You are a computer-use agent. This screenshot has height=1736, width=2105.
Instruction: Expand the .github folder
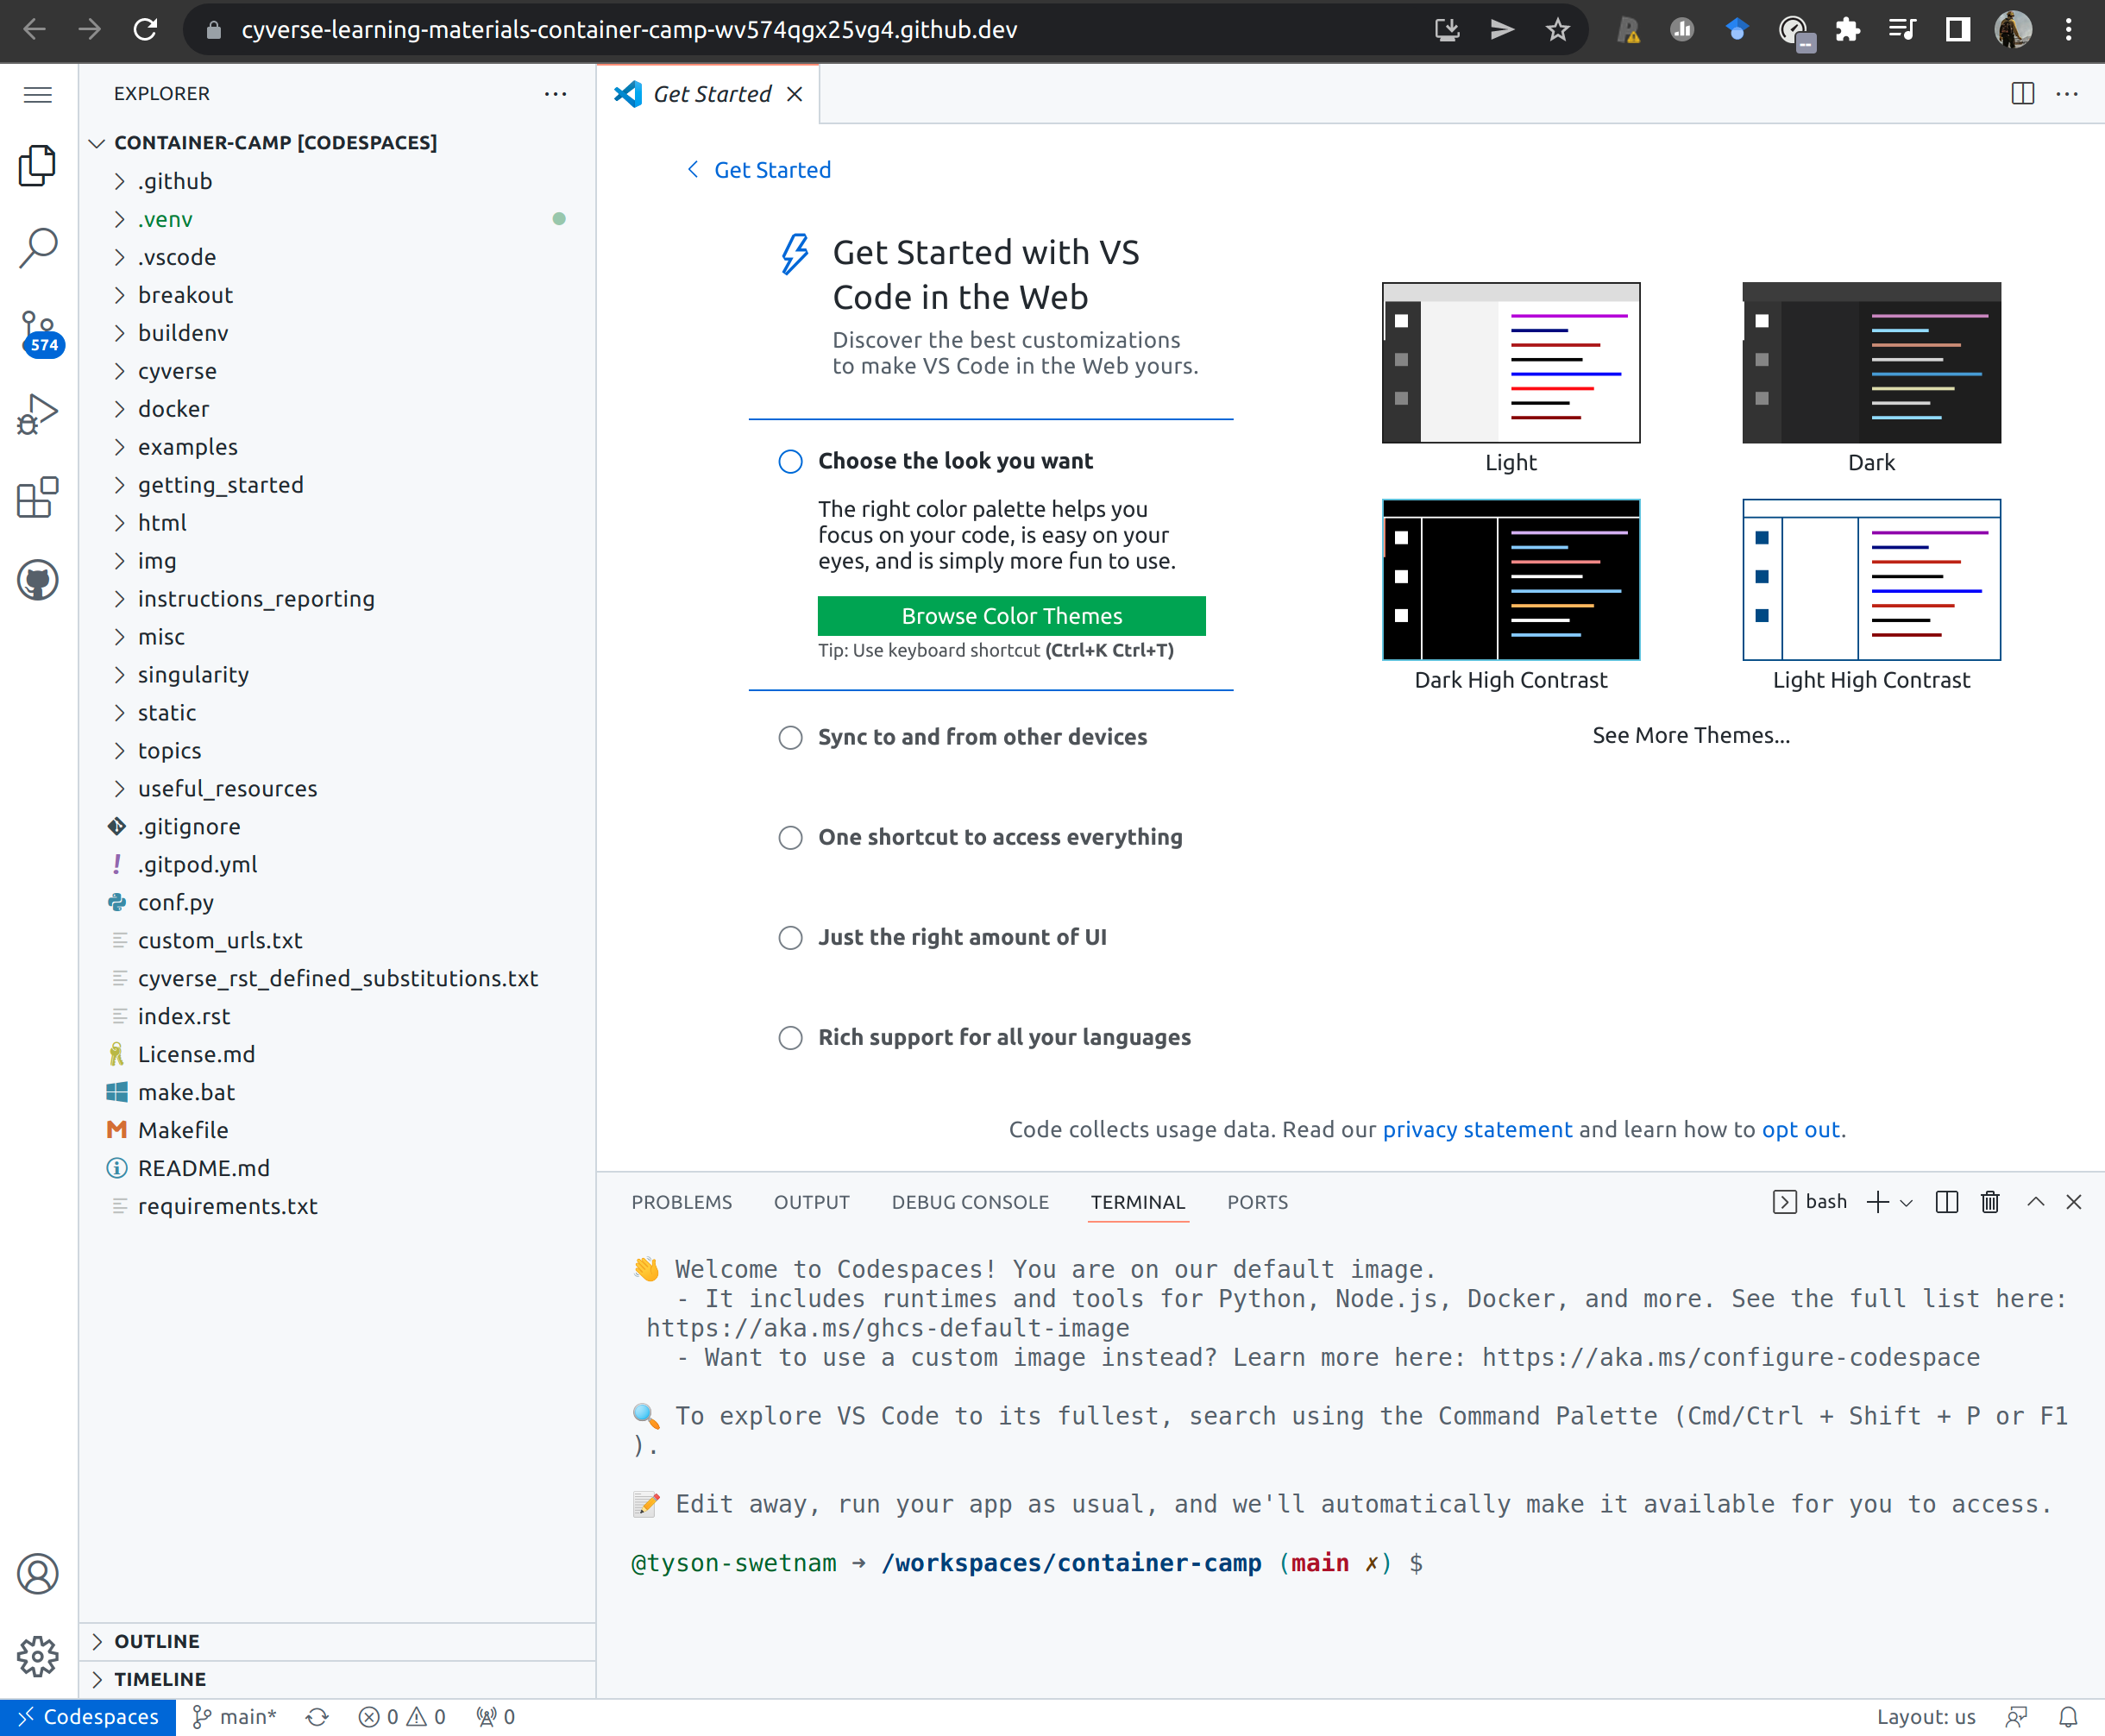pos(337,181)
